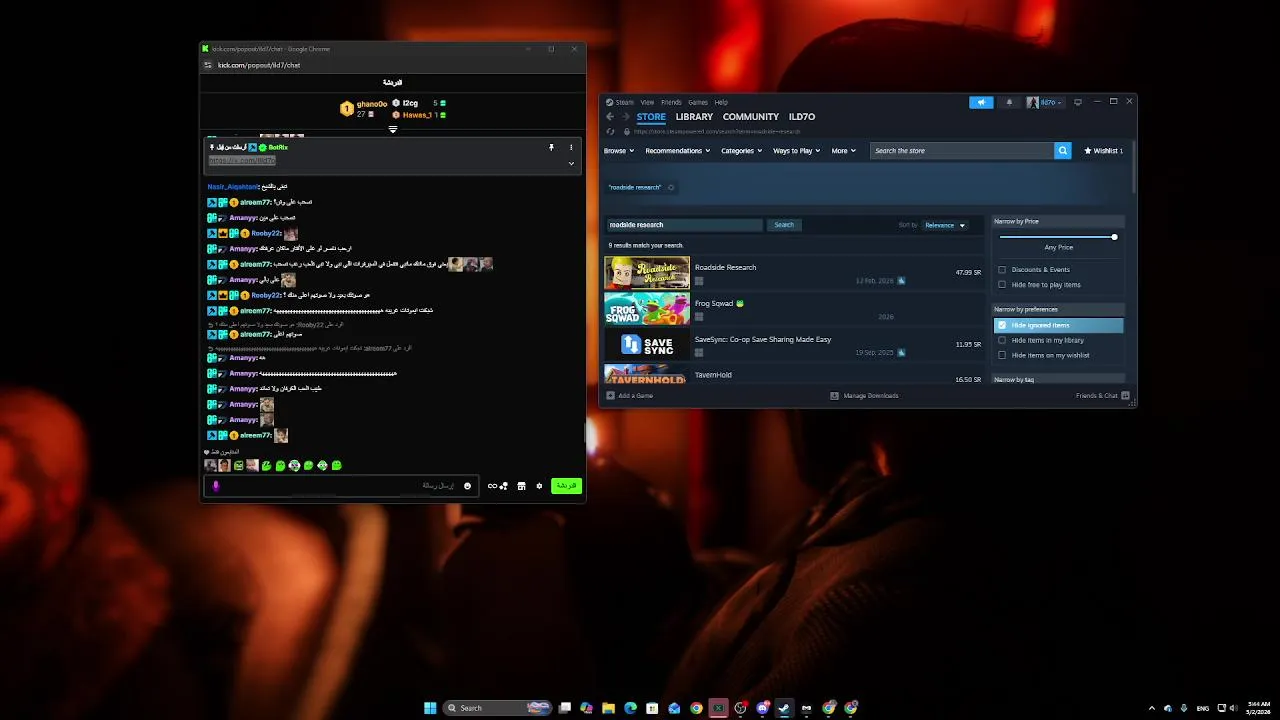Open the Steam menu in title bar
The width and height of the screenshot is (1280, 720).
click(625, 102)
